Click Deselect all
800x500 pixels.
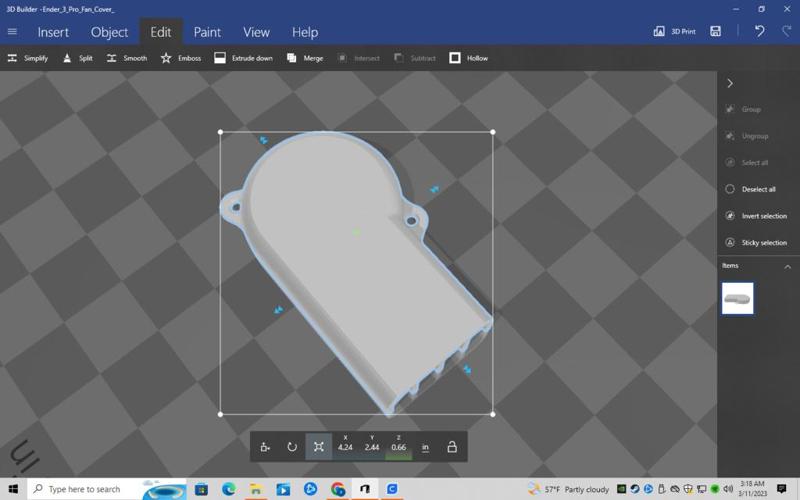coord(751,189)
